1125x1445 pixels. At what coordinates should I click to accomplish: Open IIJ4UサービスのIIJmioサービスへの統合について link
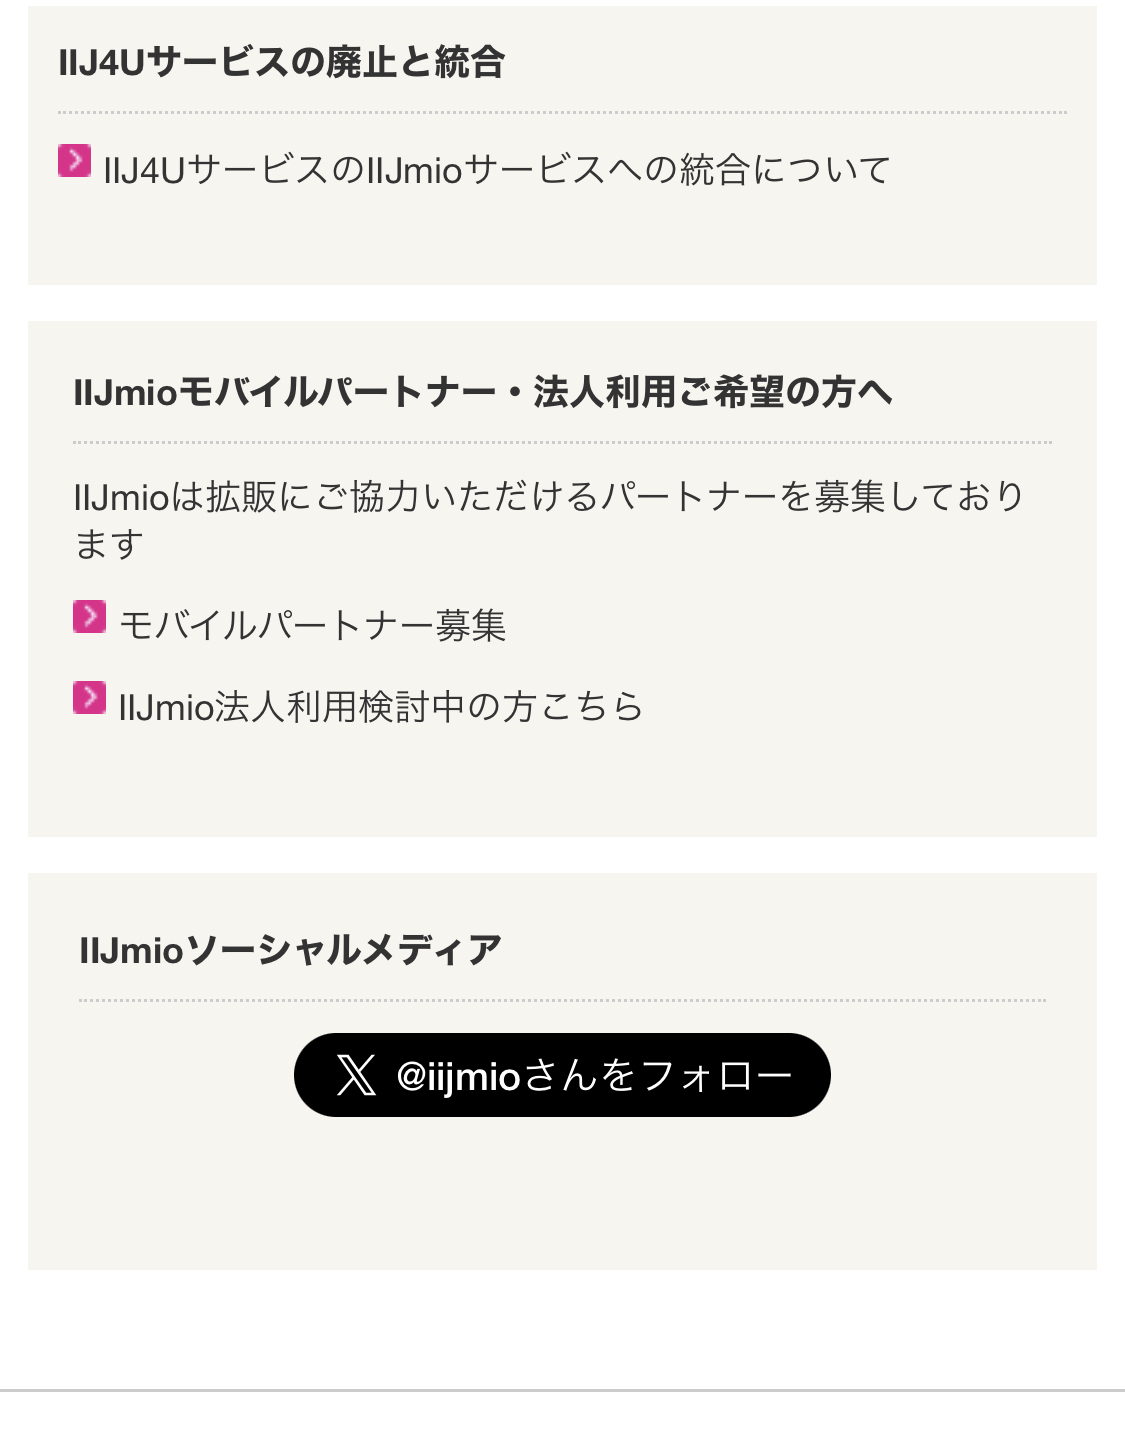point(496,170)
